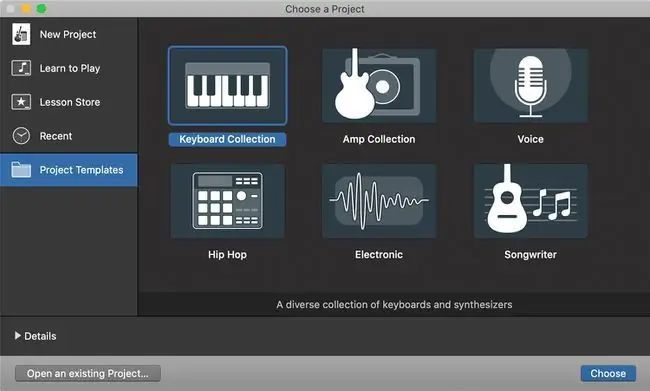650x391 pixels.
Task: Click the Electronic waveform template icon
Action: pos(379,201)
